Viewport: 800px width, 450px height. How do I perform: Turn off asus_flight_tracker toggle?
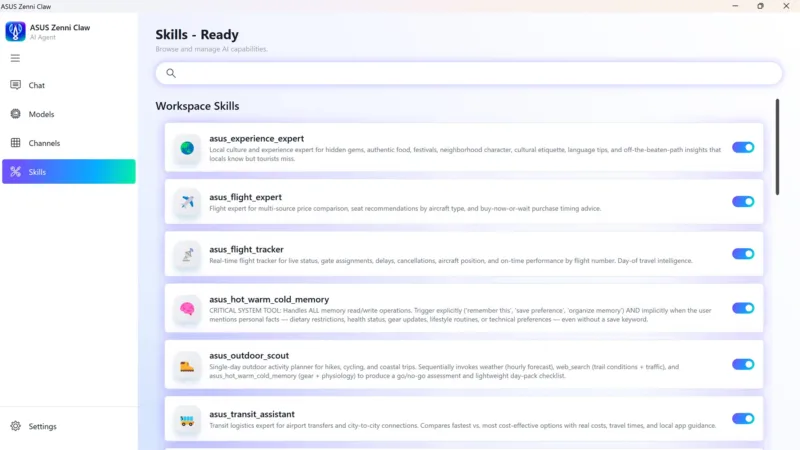coord(743,254)
